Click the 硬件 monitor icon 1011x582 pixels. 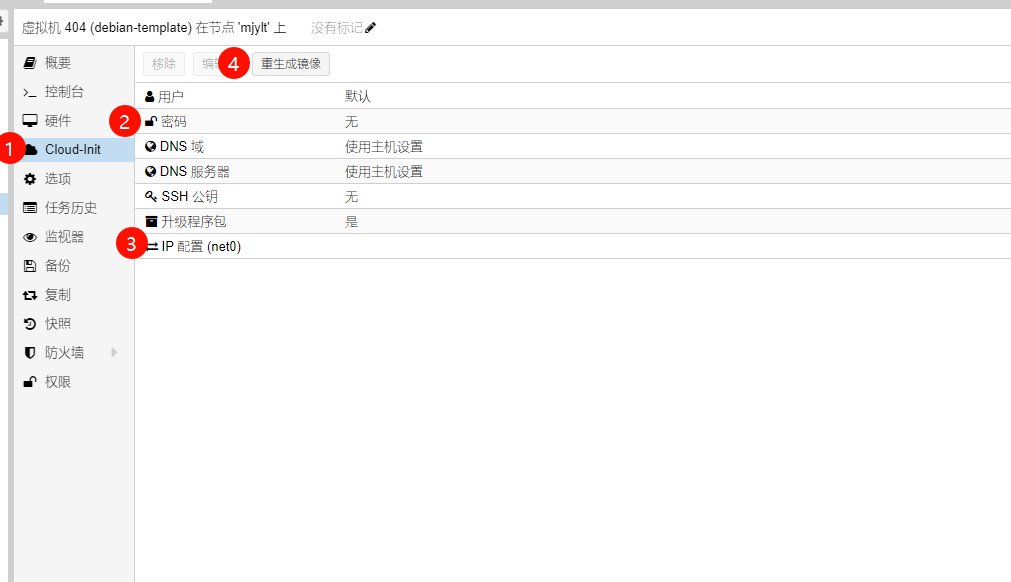pos(30,121)
